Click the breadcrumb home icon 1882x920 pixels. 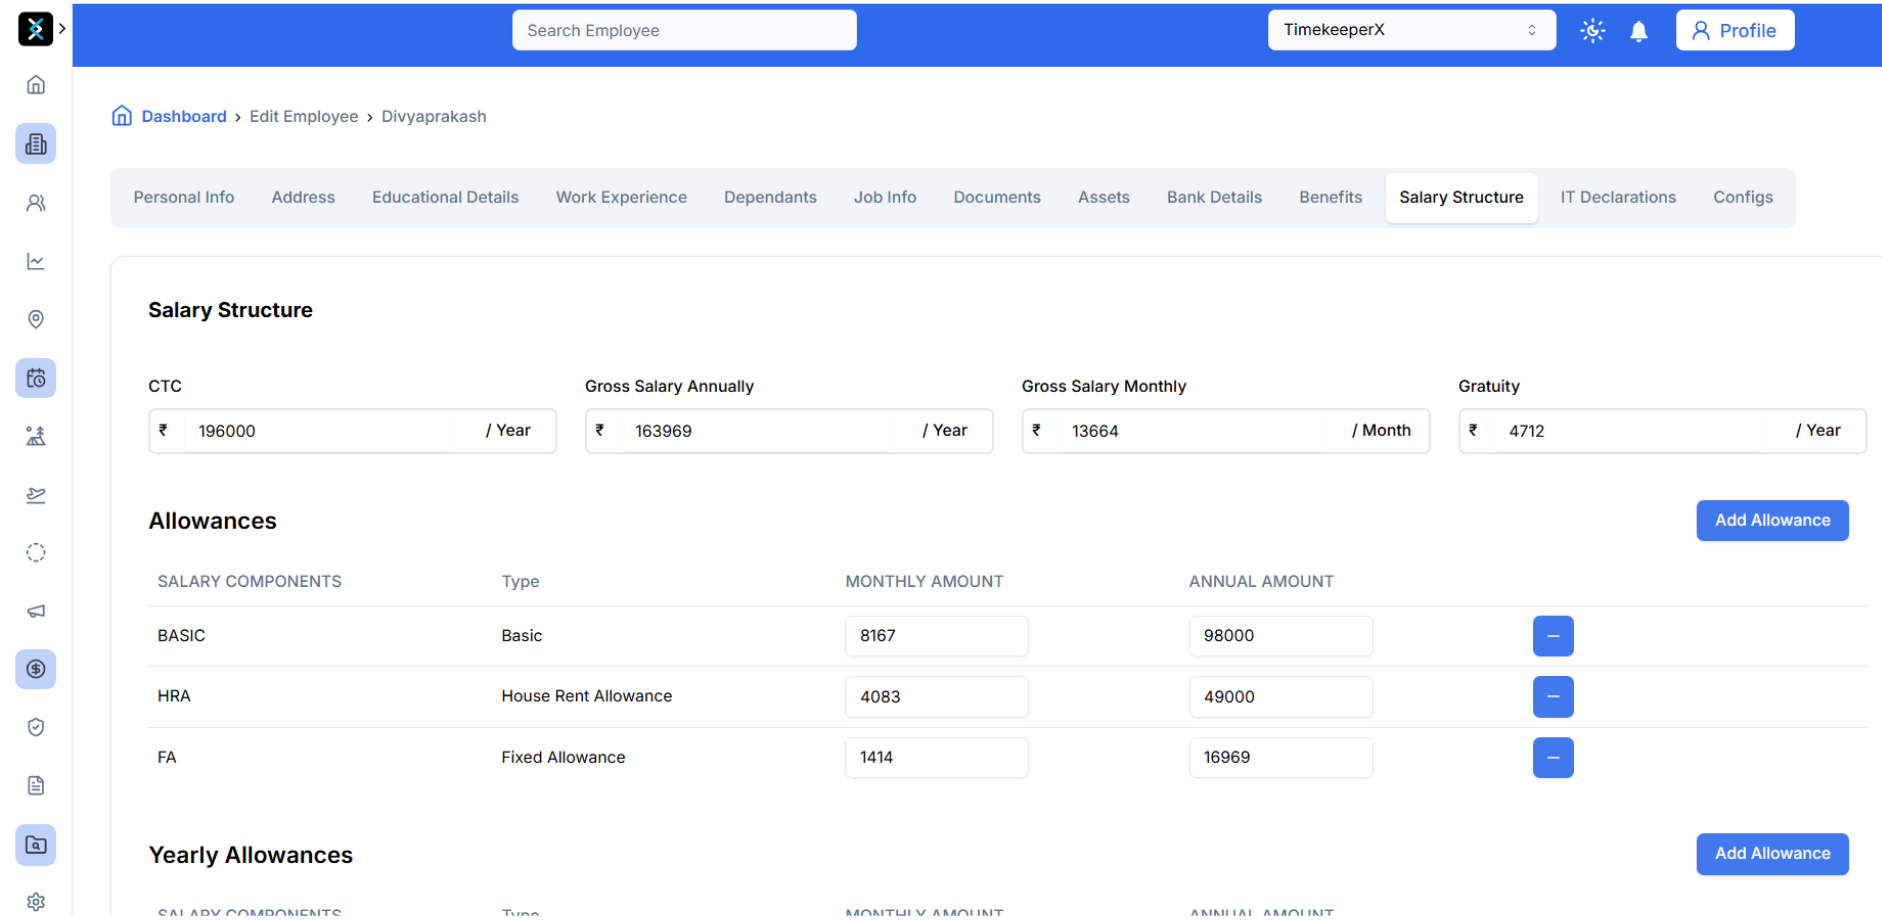(122, 116)
